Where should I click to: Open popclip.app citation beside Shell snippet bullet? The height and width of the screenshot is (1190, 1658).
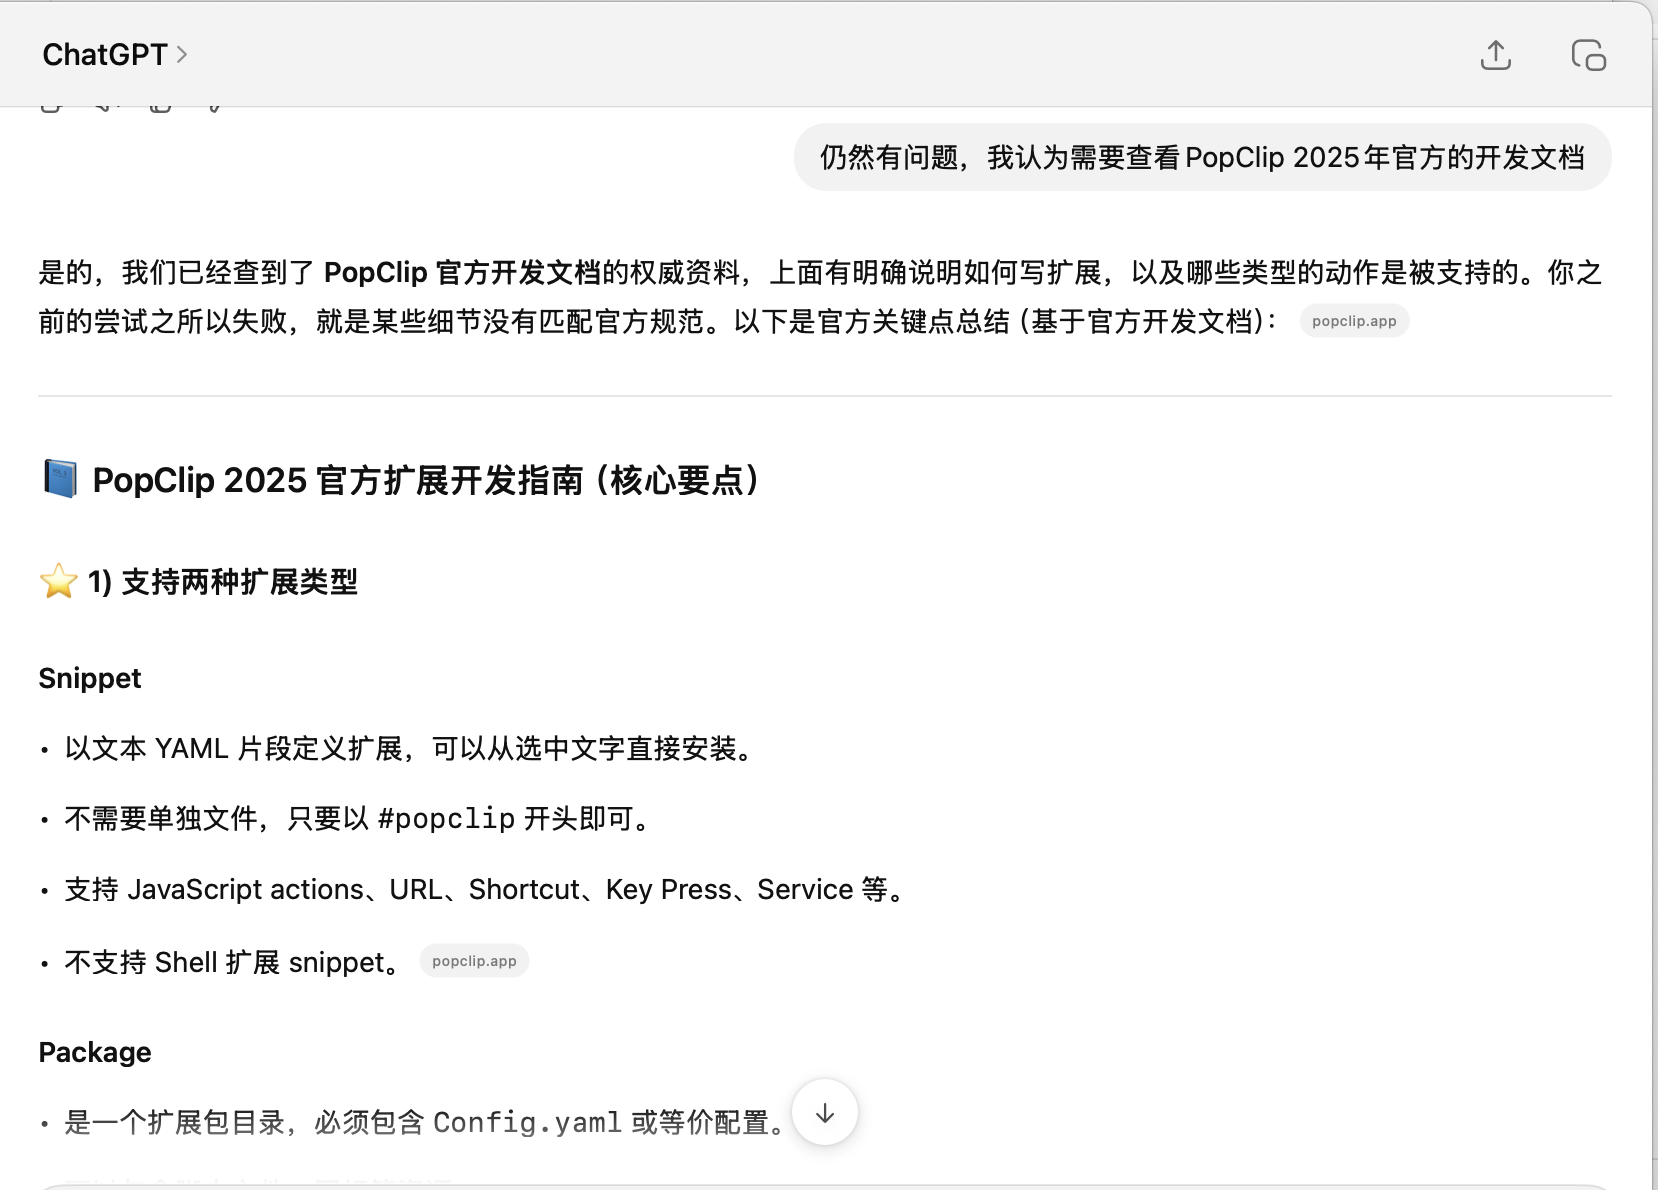tap(474, 961)
